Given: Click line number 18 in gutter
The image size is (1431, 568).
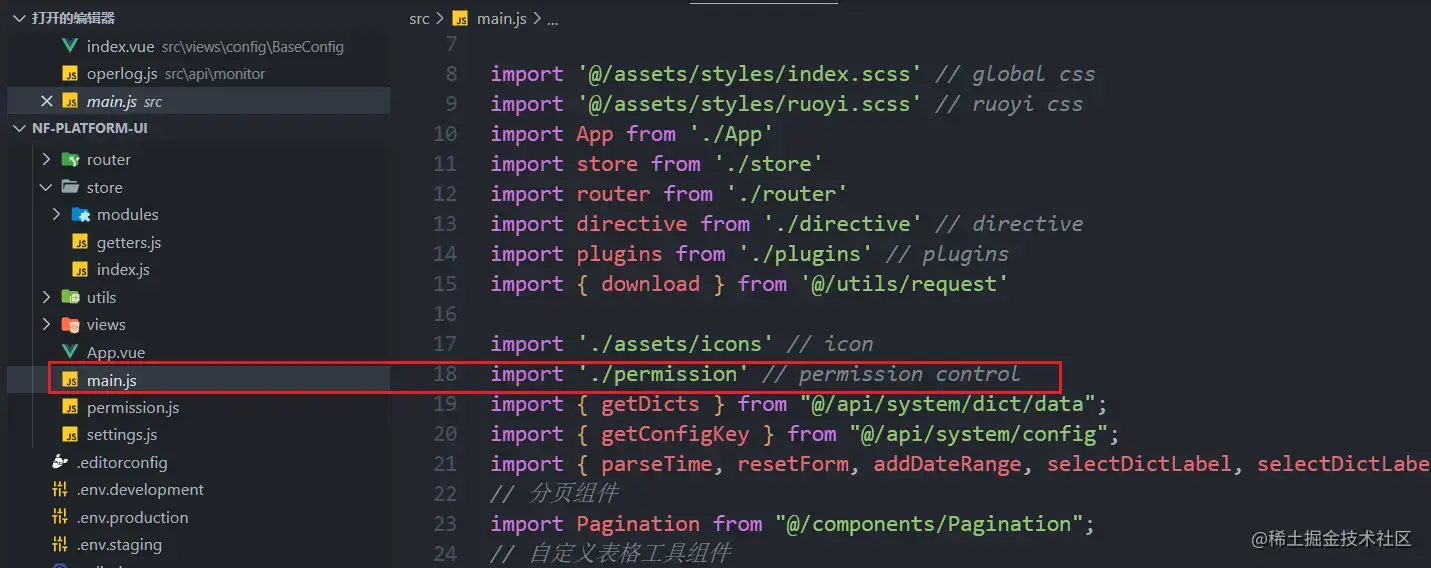Looking at the screenshot, I should click(x=445, y=374).
